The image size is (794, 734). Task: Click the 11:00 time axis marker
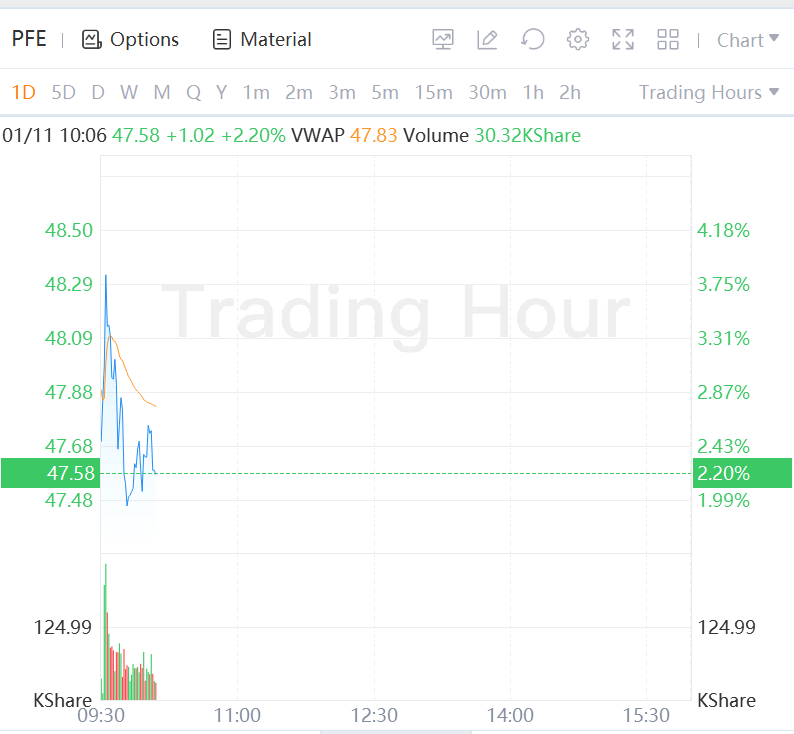click(238, 715)
